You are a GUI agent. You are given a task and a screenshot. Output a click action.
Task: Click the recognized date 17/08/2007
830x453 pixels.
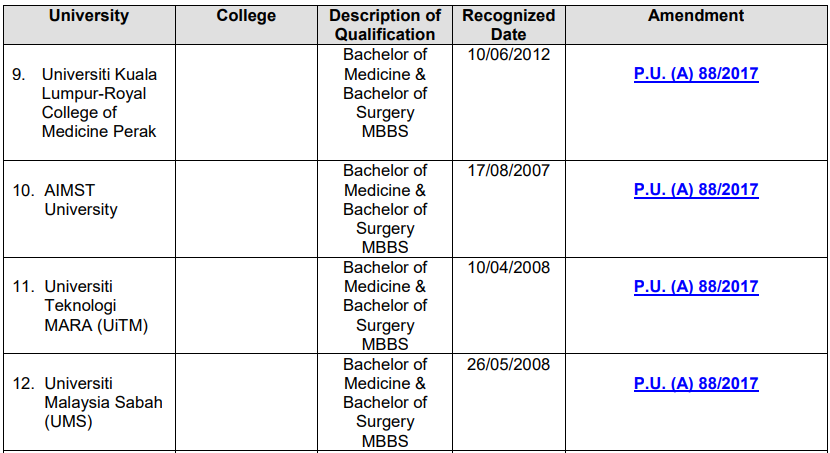pyautogui.click(x=508, y=171)
